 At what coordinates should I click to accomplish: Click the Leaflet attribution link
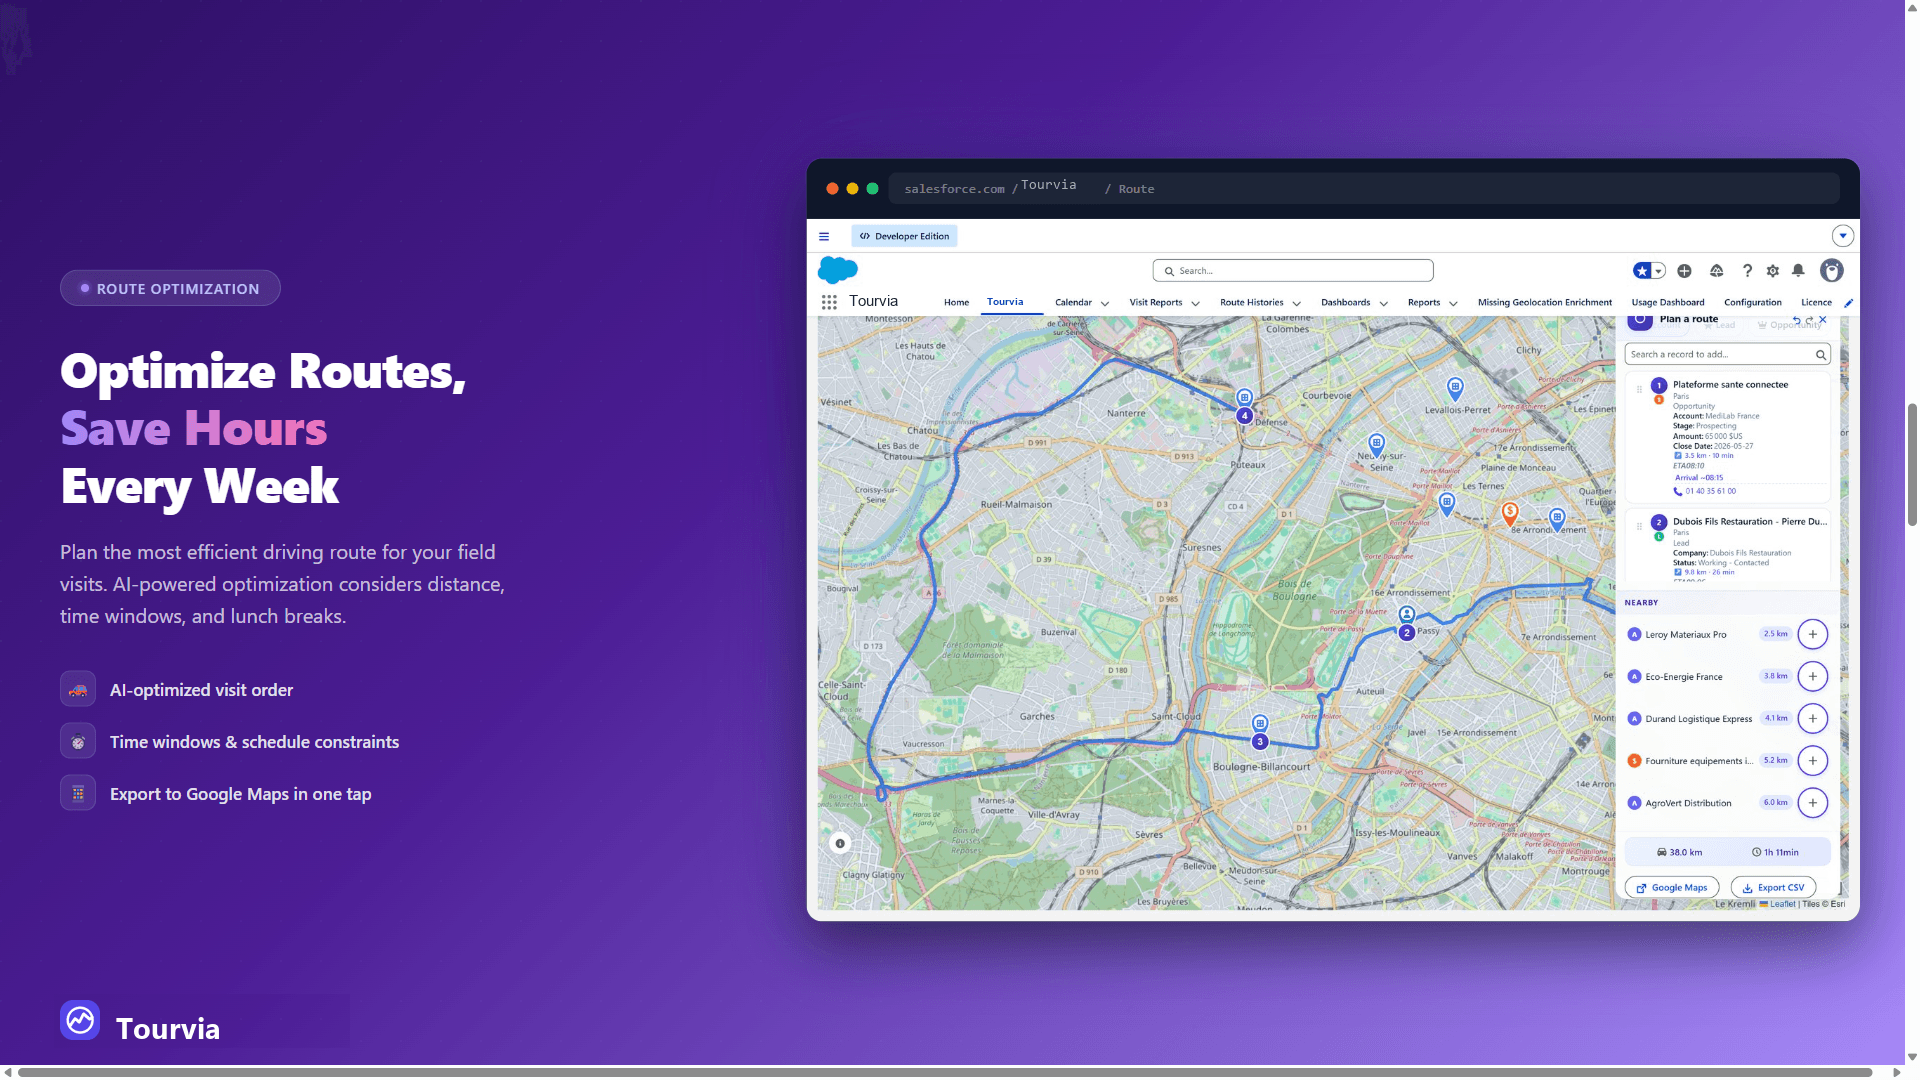[x=1782, y=904]
